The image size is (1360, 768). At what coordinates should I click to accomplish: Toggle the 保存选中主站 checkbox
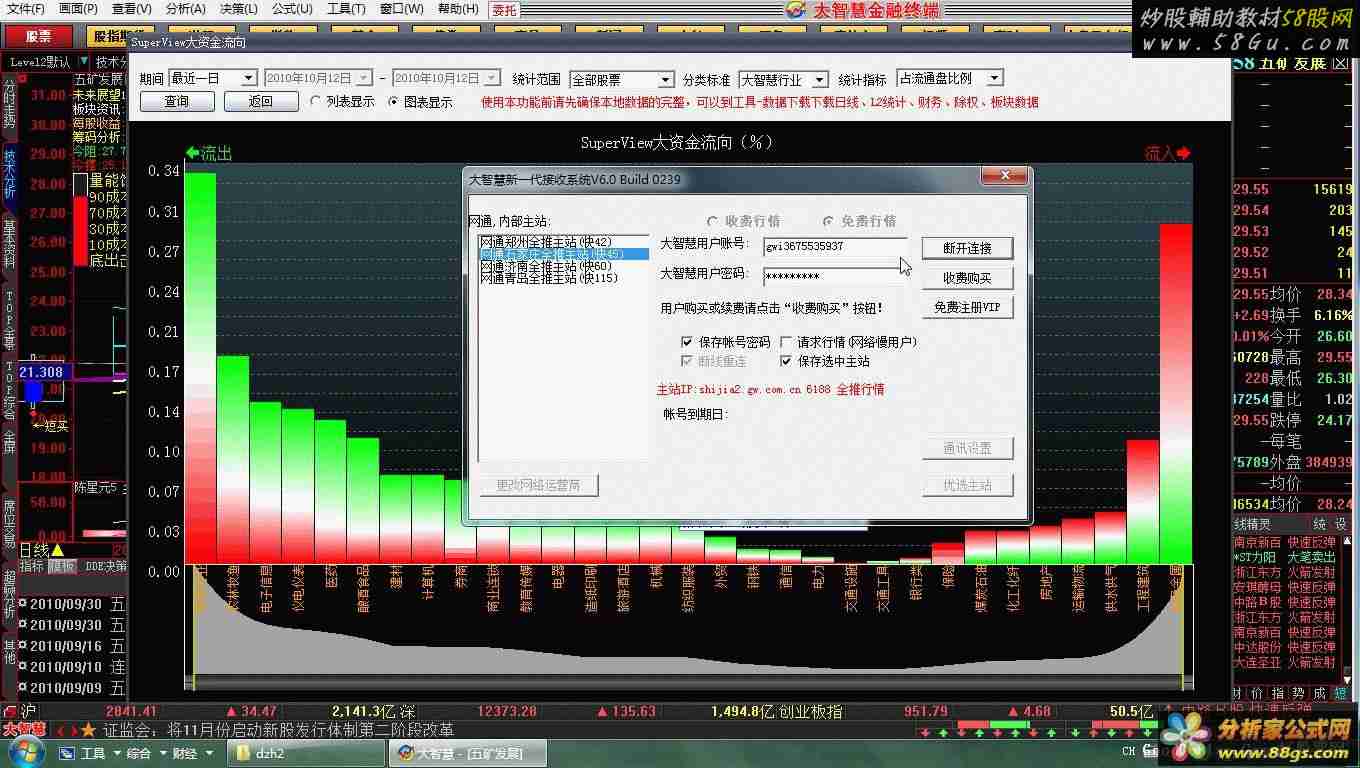point(787,361)
